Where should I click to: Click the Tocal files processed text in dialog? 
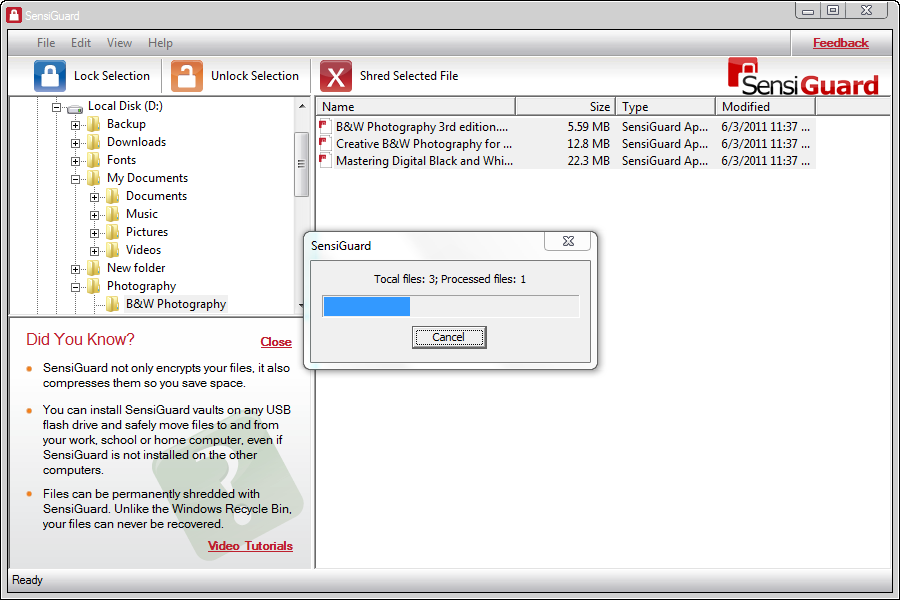pyautogui.click(x=450, y=279)
